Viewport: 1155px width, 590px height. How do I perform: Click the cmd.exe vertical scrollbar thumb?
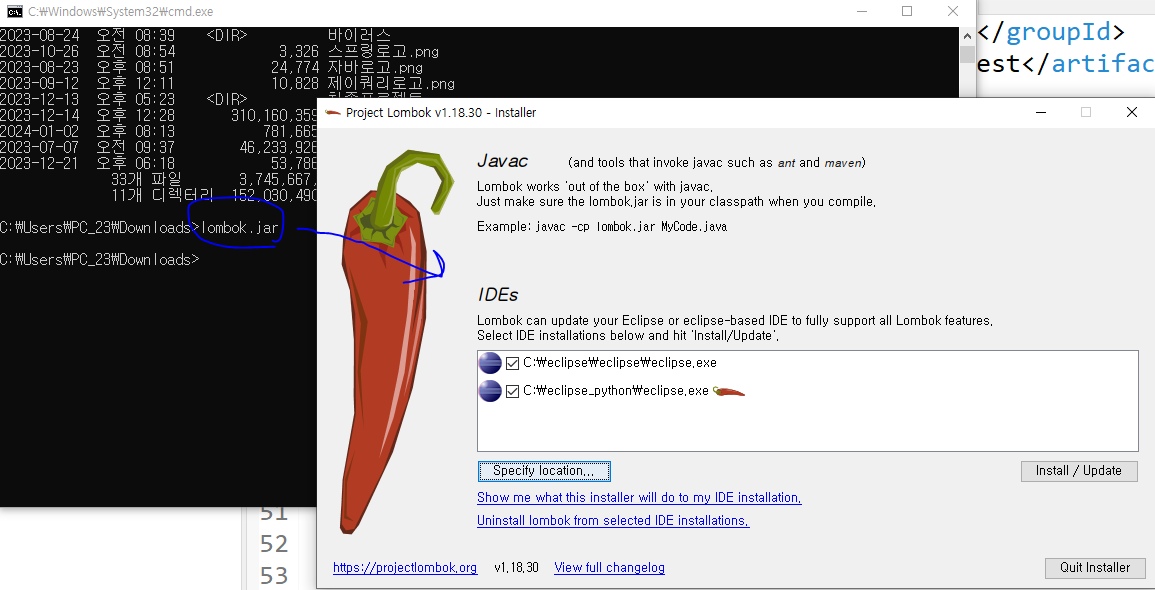[x=967, y=55]
